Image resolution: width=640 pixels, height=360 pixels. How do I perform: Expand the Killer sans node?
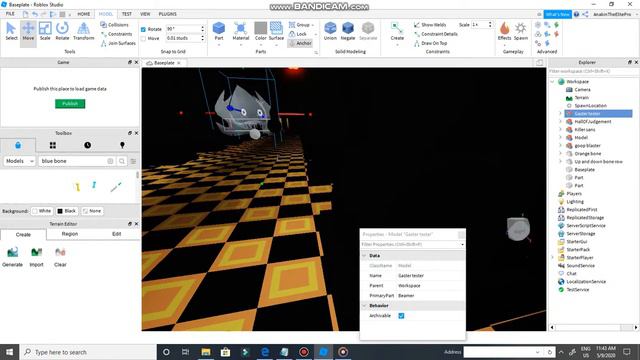coord(560,129)
